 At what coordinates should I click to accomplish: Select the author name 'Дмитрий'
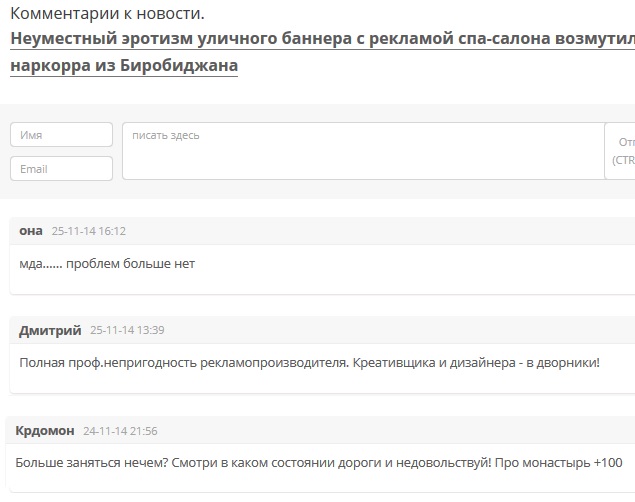tap(50, 330)
